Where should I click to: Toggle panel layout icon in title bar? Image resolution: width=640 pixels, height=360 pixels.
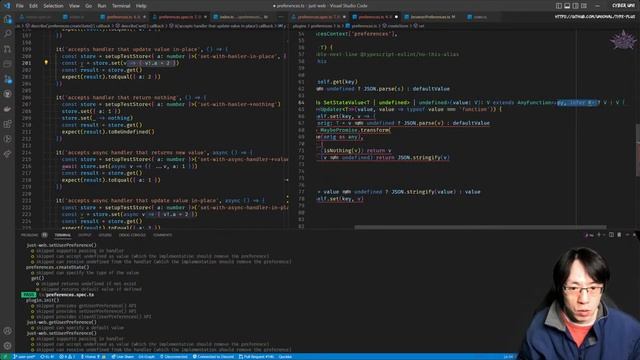[x=567, y=6]
